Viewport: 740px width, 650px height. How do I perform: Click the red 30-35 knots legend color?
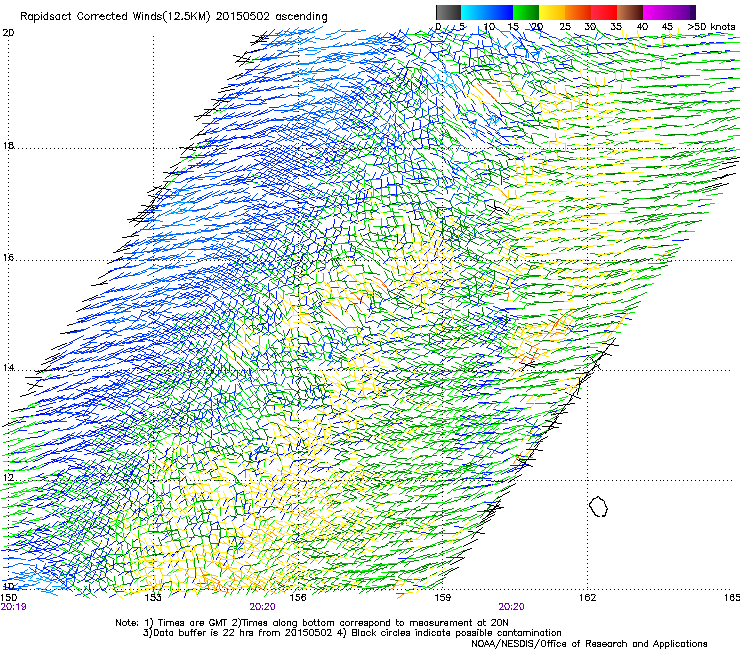point(604,12)
